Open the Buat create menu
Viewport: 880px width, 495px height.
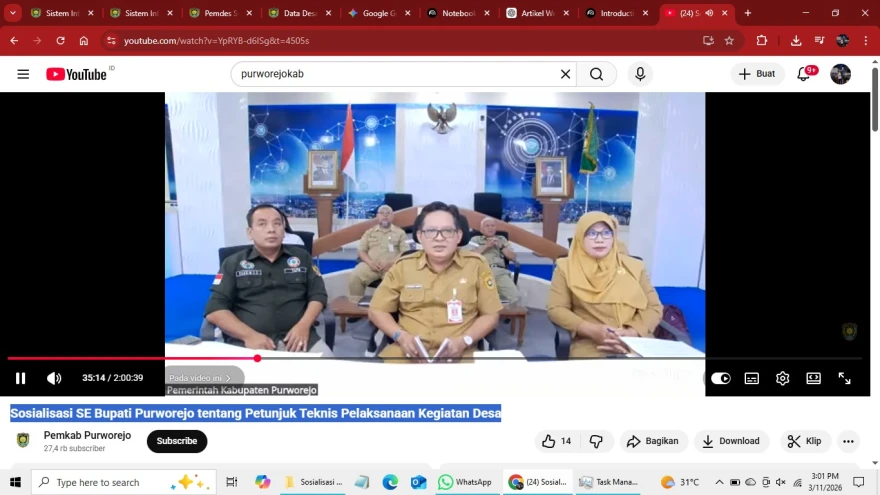(x=757, y=74)
